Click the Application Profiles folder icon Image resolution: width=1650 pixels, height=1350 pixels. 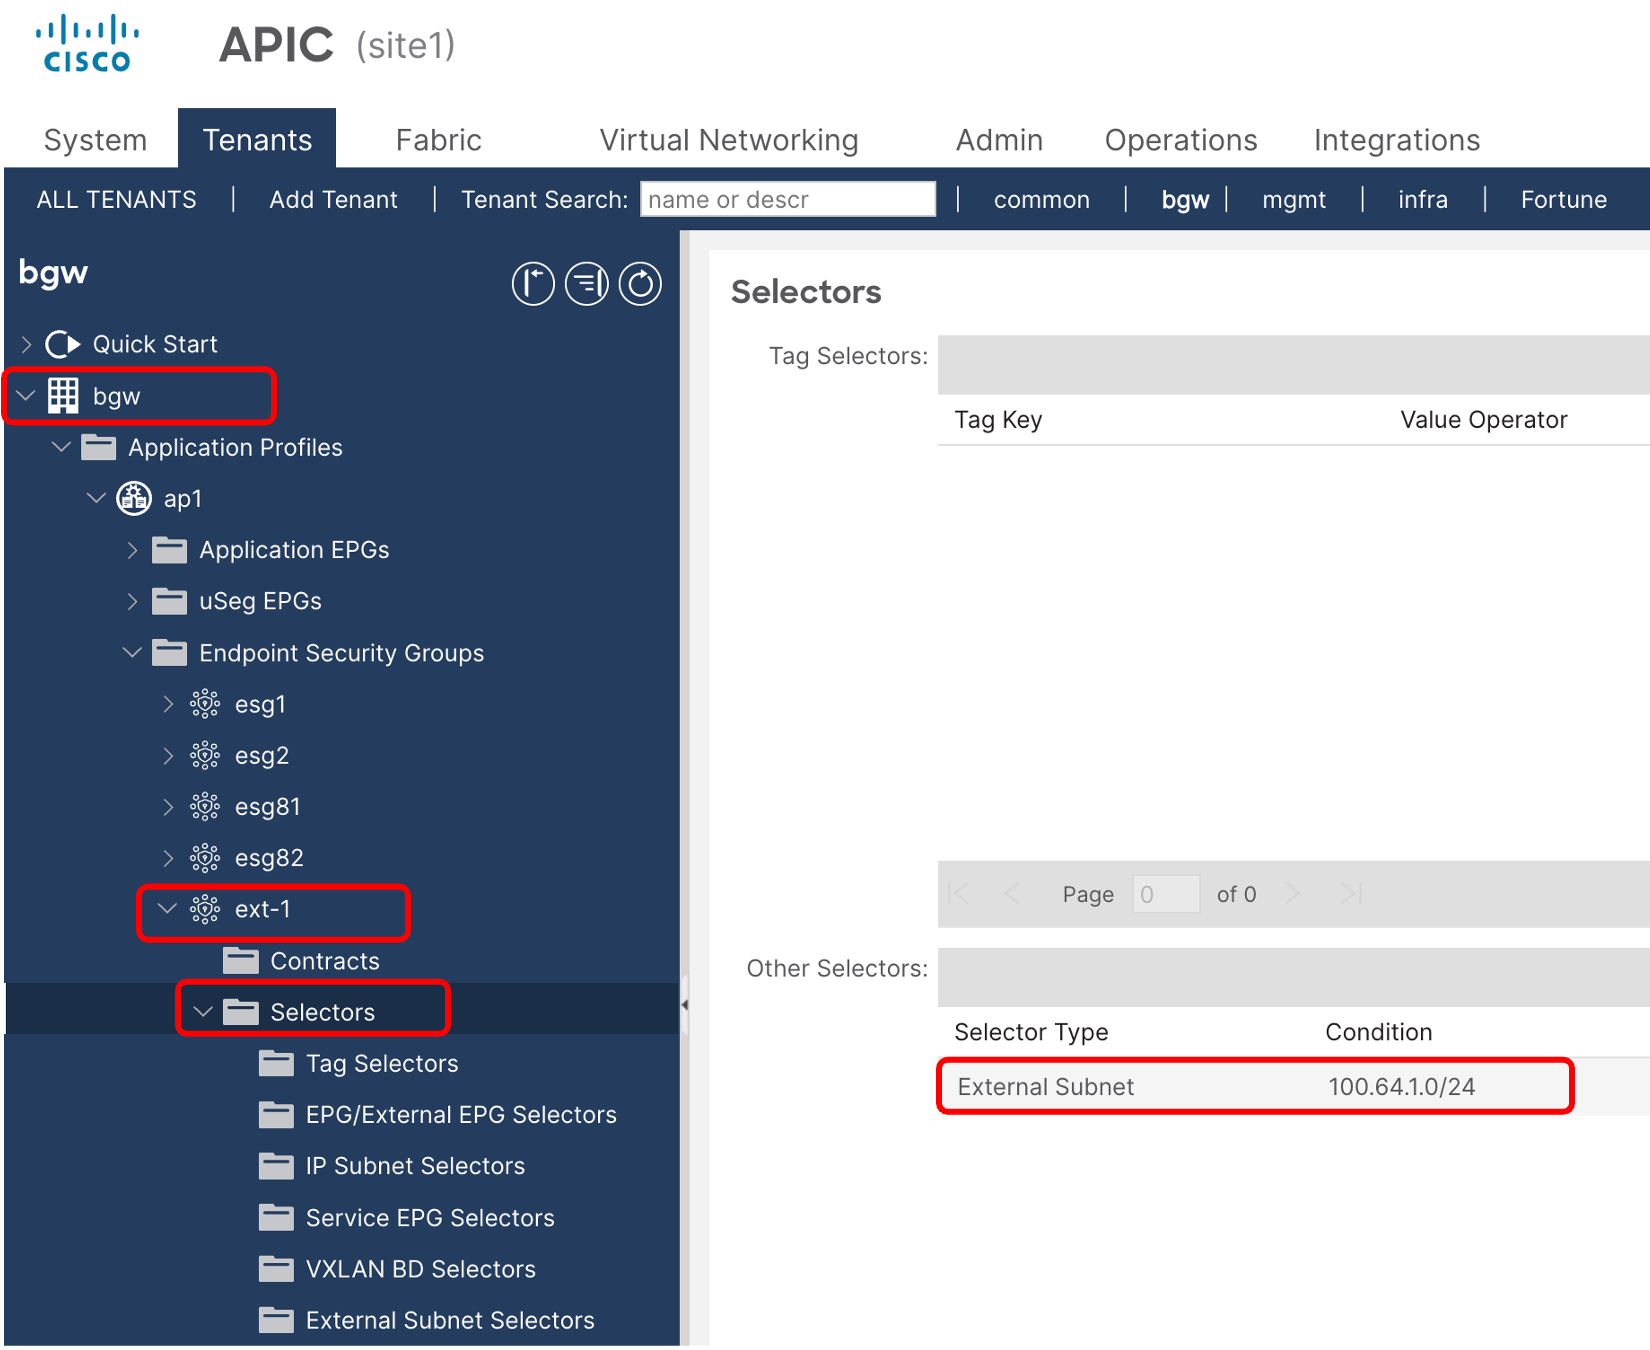tap(98, 447)
